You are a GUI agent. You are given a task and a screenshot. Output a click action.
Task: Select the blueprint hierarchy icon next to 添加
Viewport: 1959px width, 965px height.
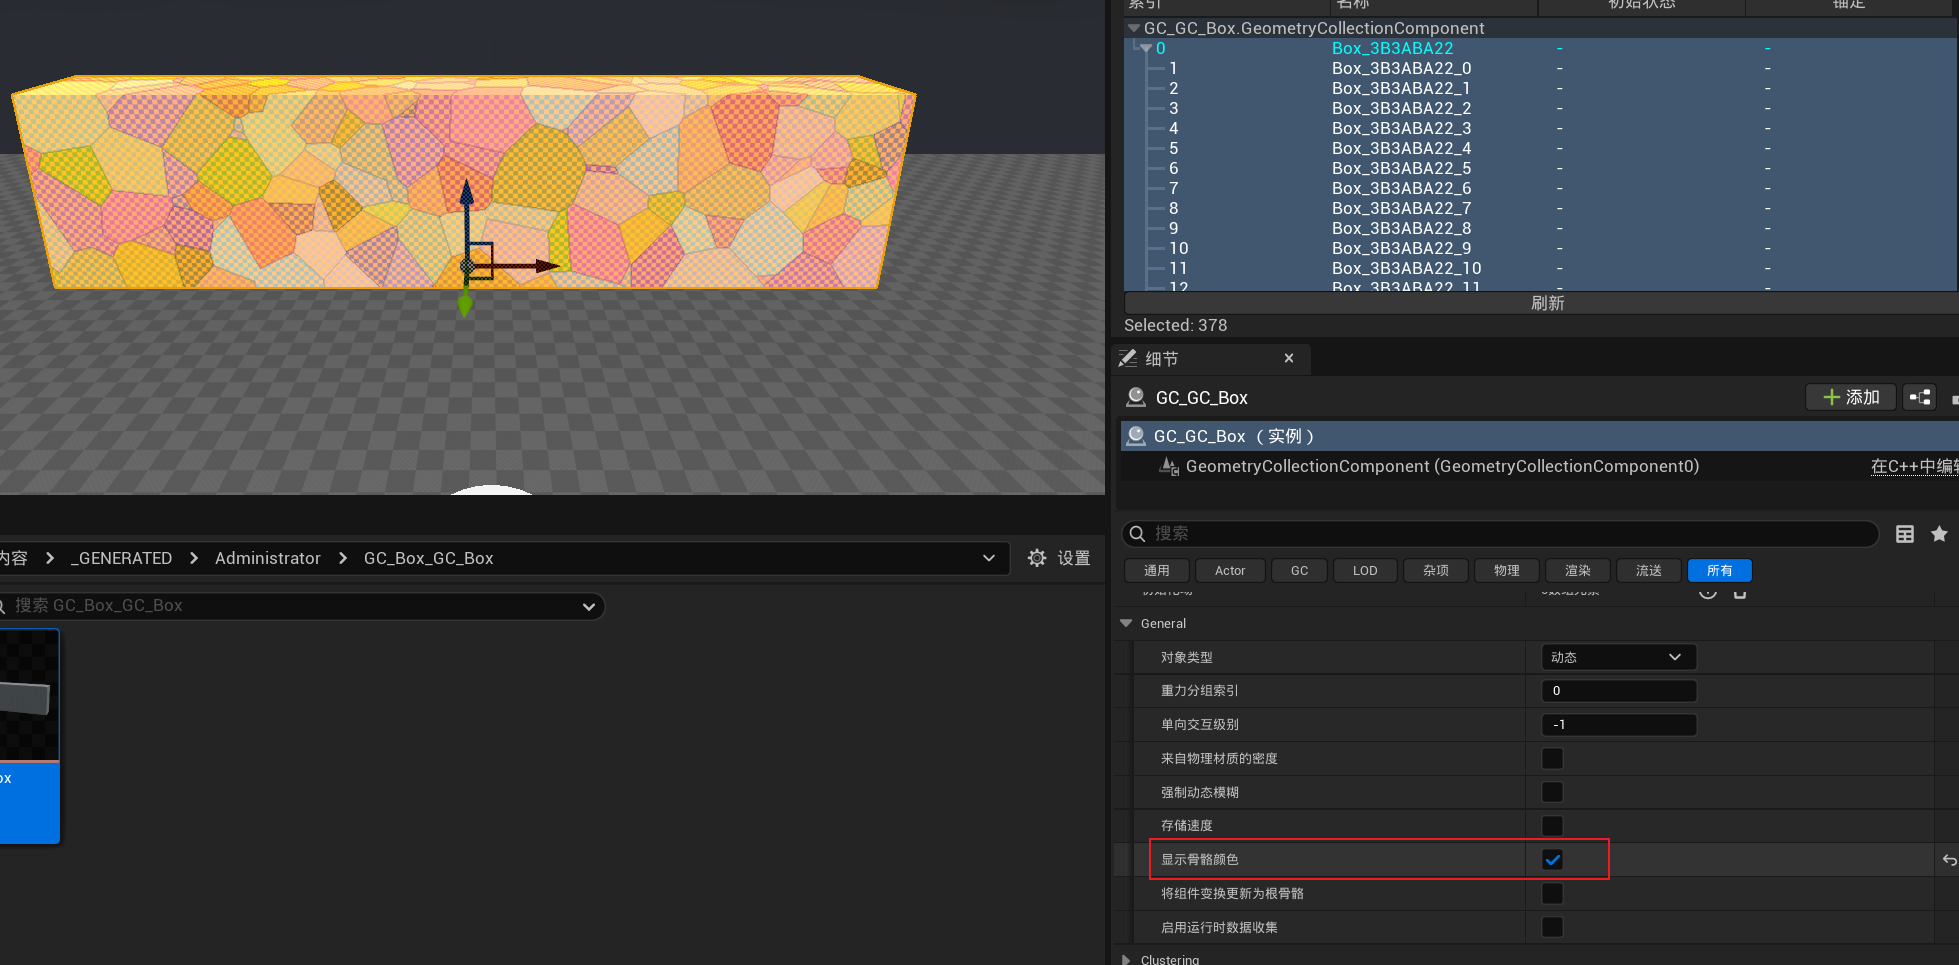point(1919,397)
